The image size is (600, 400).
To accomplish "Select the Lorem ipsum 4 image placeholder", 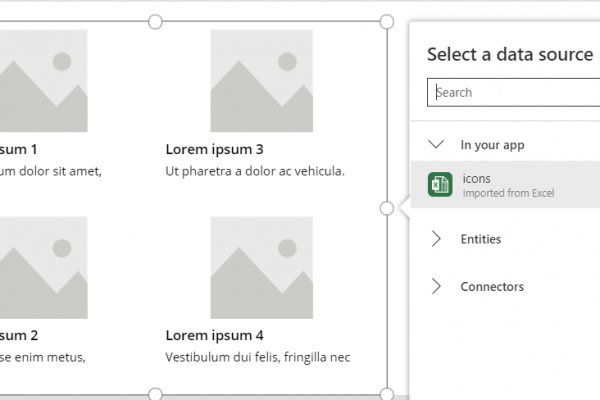I will pyautogui.click(x=262, y=268).
